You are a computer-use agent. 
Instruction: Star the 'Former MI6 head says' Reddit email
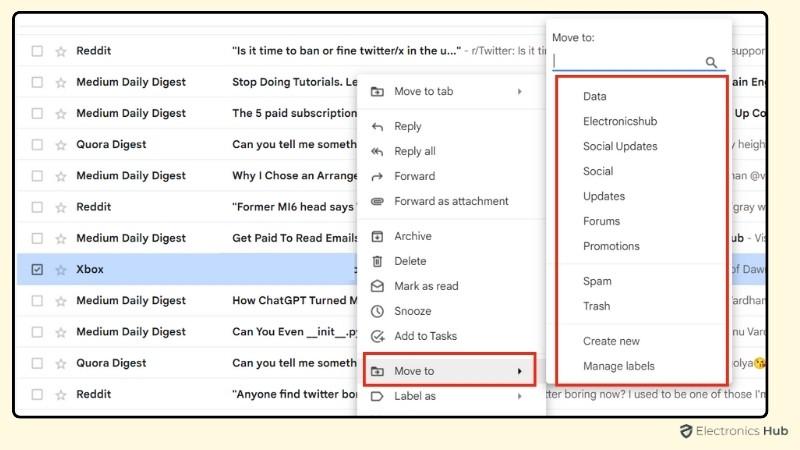click(x=61, y=207)
